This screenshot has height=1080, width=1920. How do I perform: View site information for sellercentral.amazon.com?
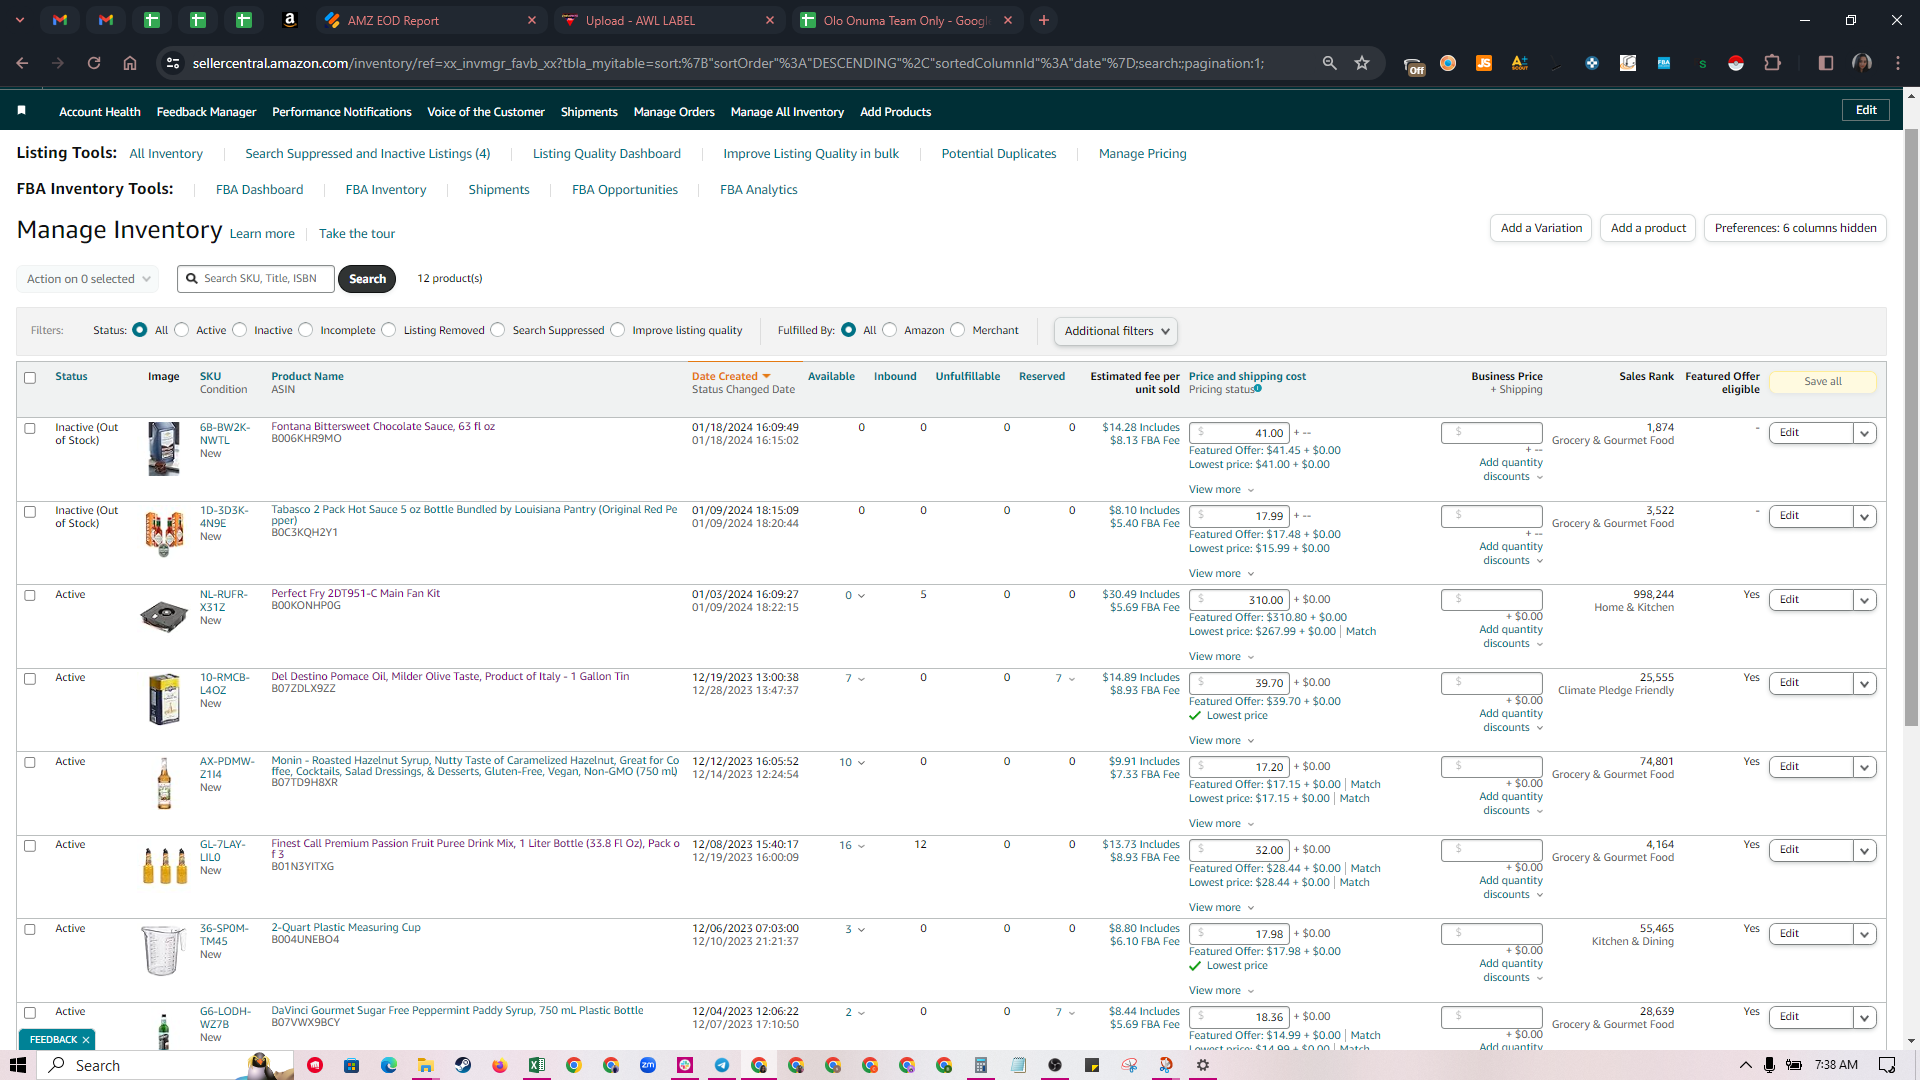pyautogui.click(x=173, y=63)
